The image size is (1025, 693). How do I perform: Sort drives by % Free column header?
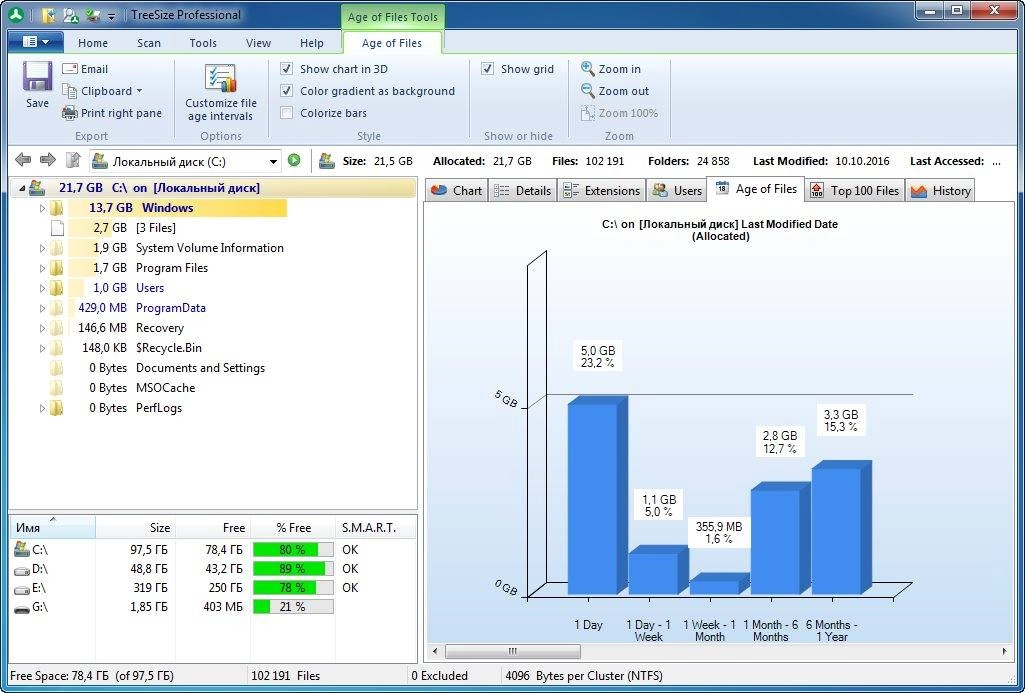point(293,528)
